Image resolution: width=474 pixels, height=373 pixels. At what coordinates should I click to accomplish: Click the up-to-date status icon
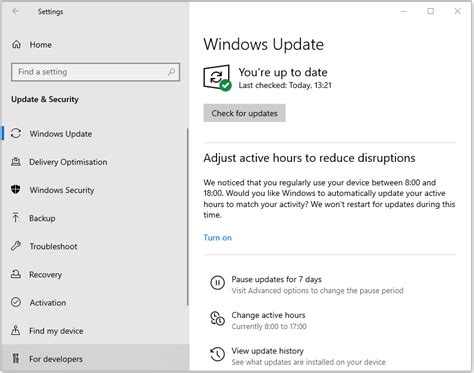tap(217, 78)
